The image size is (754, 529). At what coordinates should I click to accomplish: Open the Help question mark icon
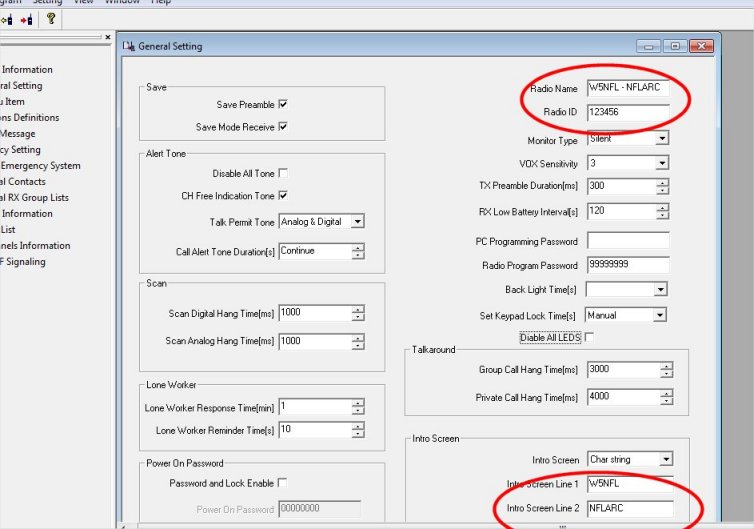tap(51, 19)
